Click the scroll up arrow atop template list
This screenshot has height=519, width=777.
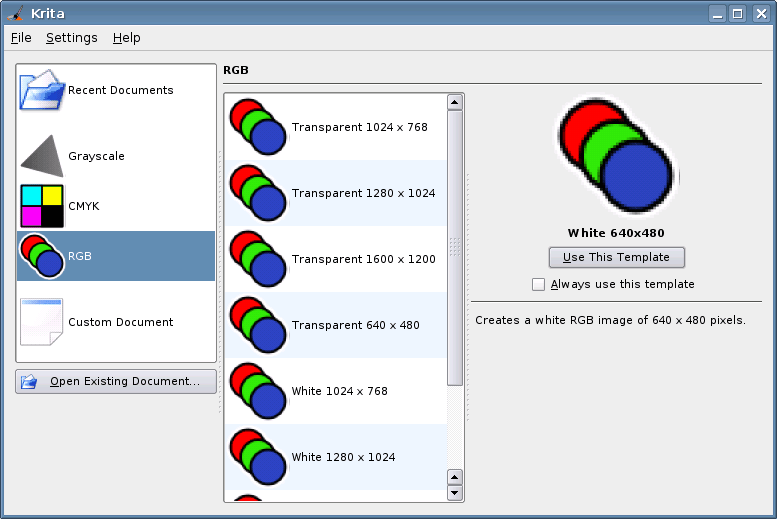point(455,103)
